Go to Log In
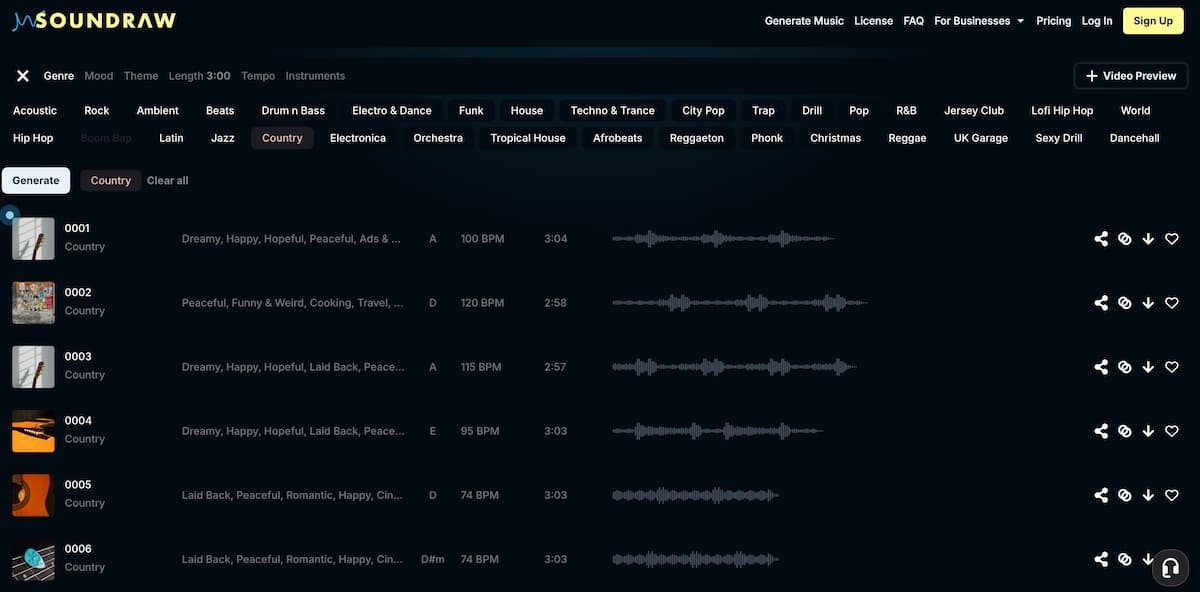Screen dimensions: 1200x592 [x=1097, y=21]
